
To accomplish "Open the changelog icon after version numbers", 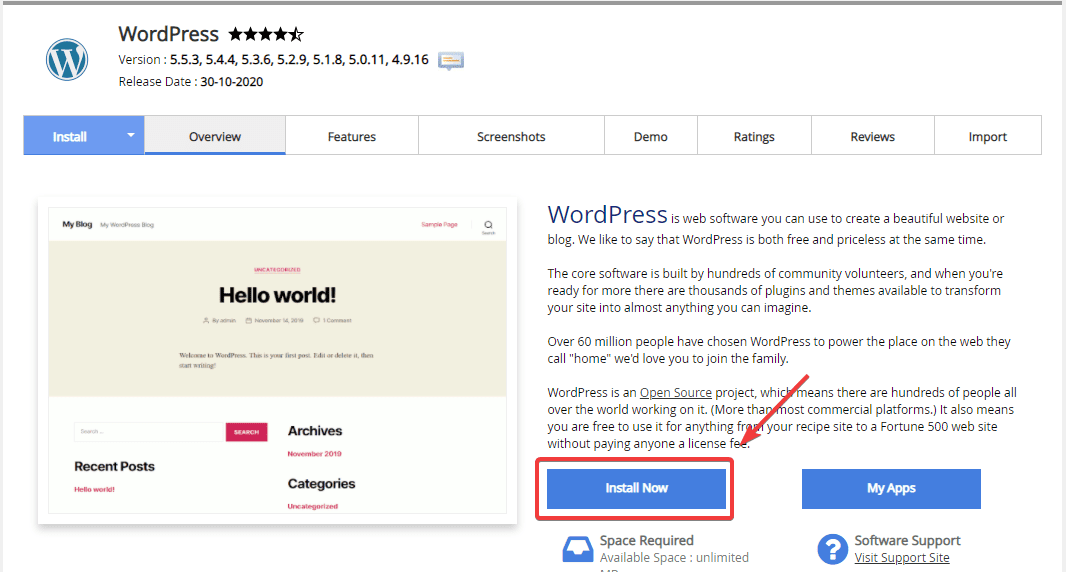I will [x=451, y=61].
